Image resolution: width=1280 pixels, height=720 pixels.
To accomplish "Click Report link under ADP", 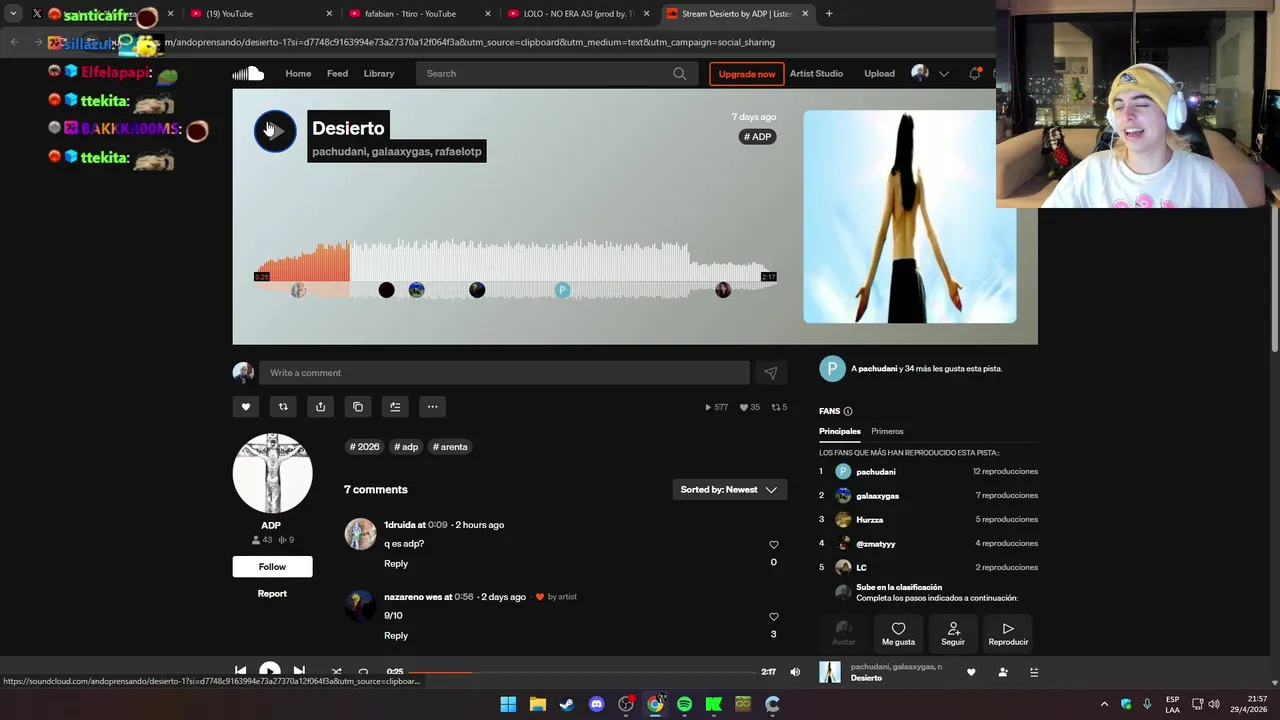I will [272, 594].
